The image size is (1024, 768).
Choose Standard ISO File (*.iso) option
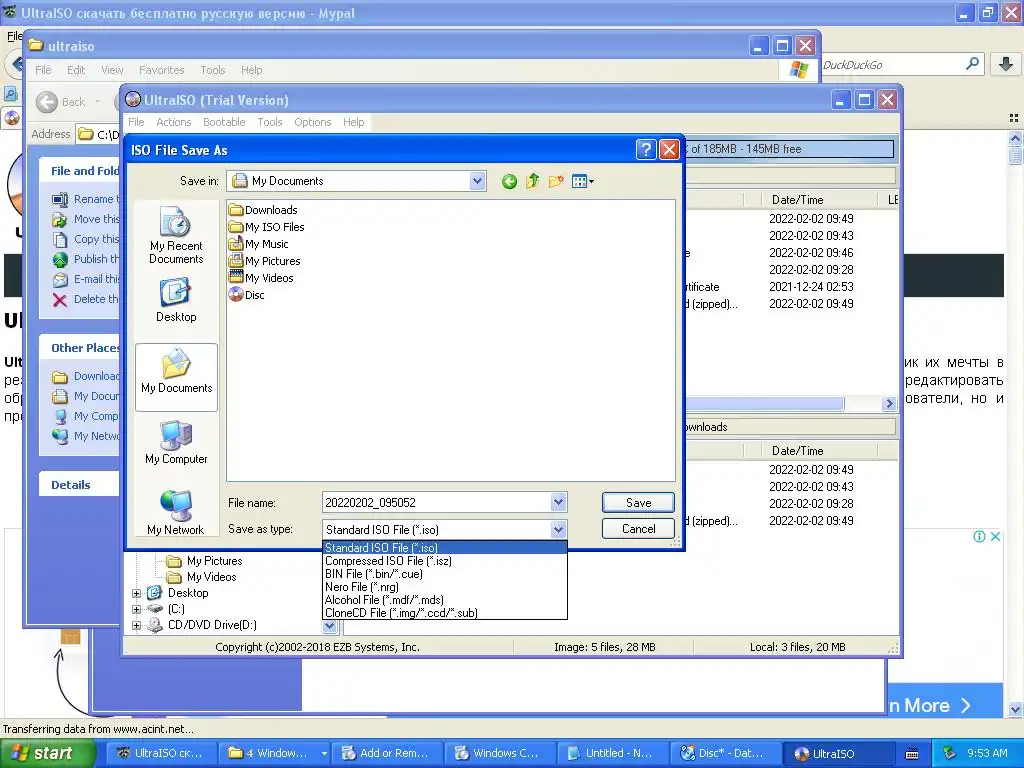(445, 547)
